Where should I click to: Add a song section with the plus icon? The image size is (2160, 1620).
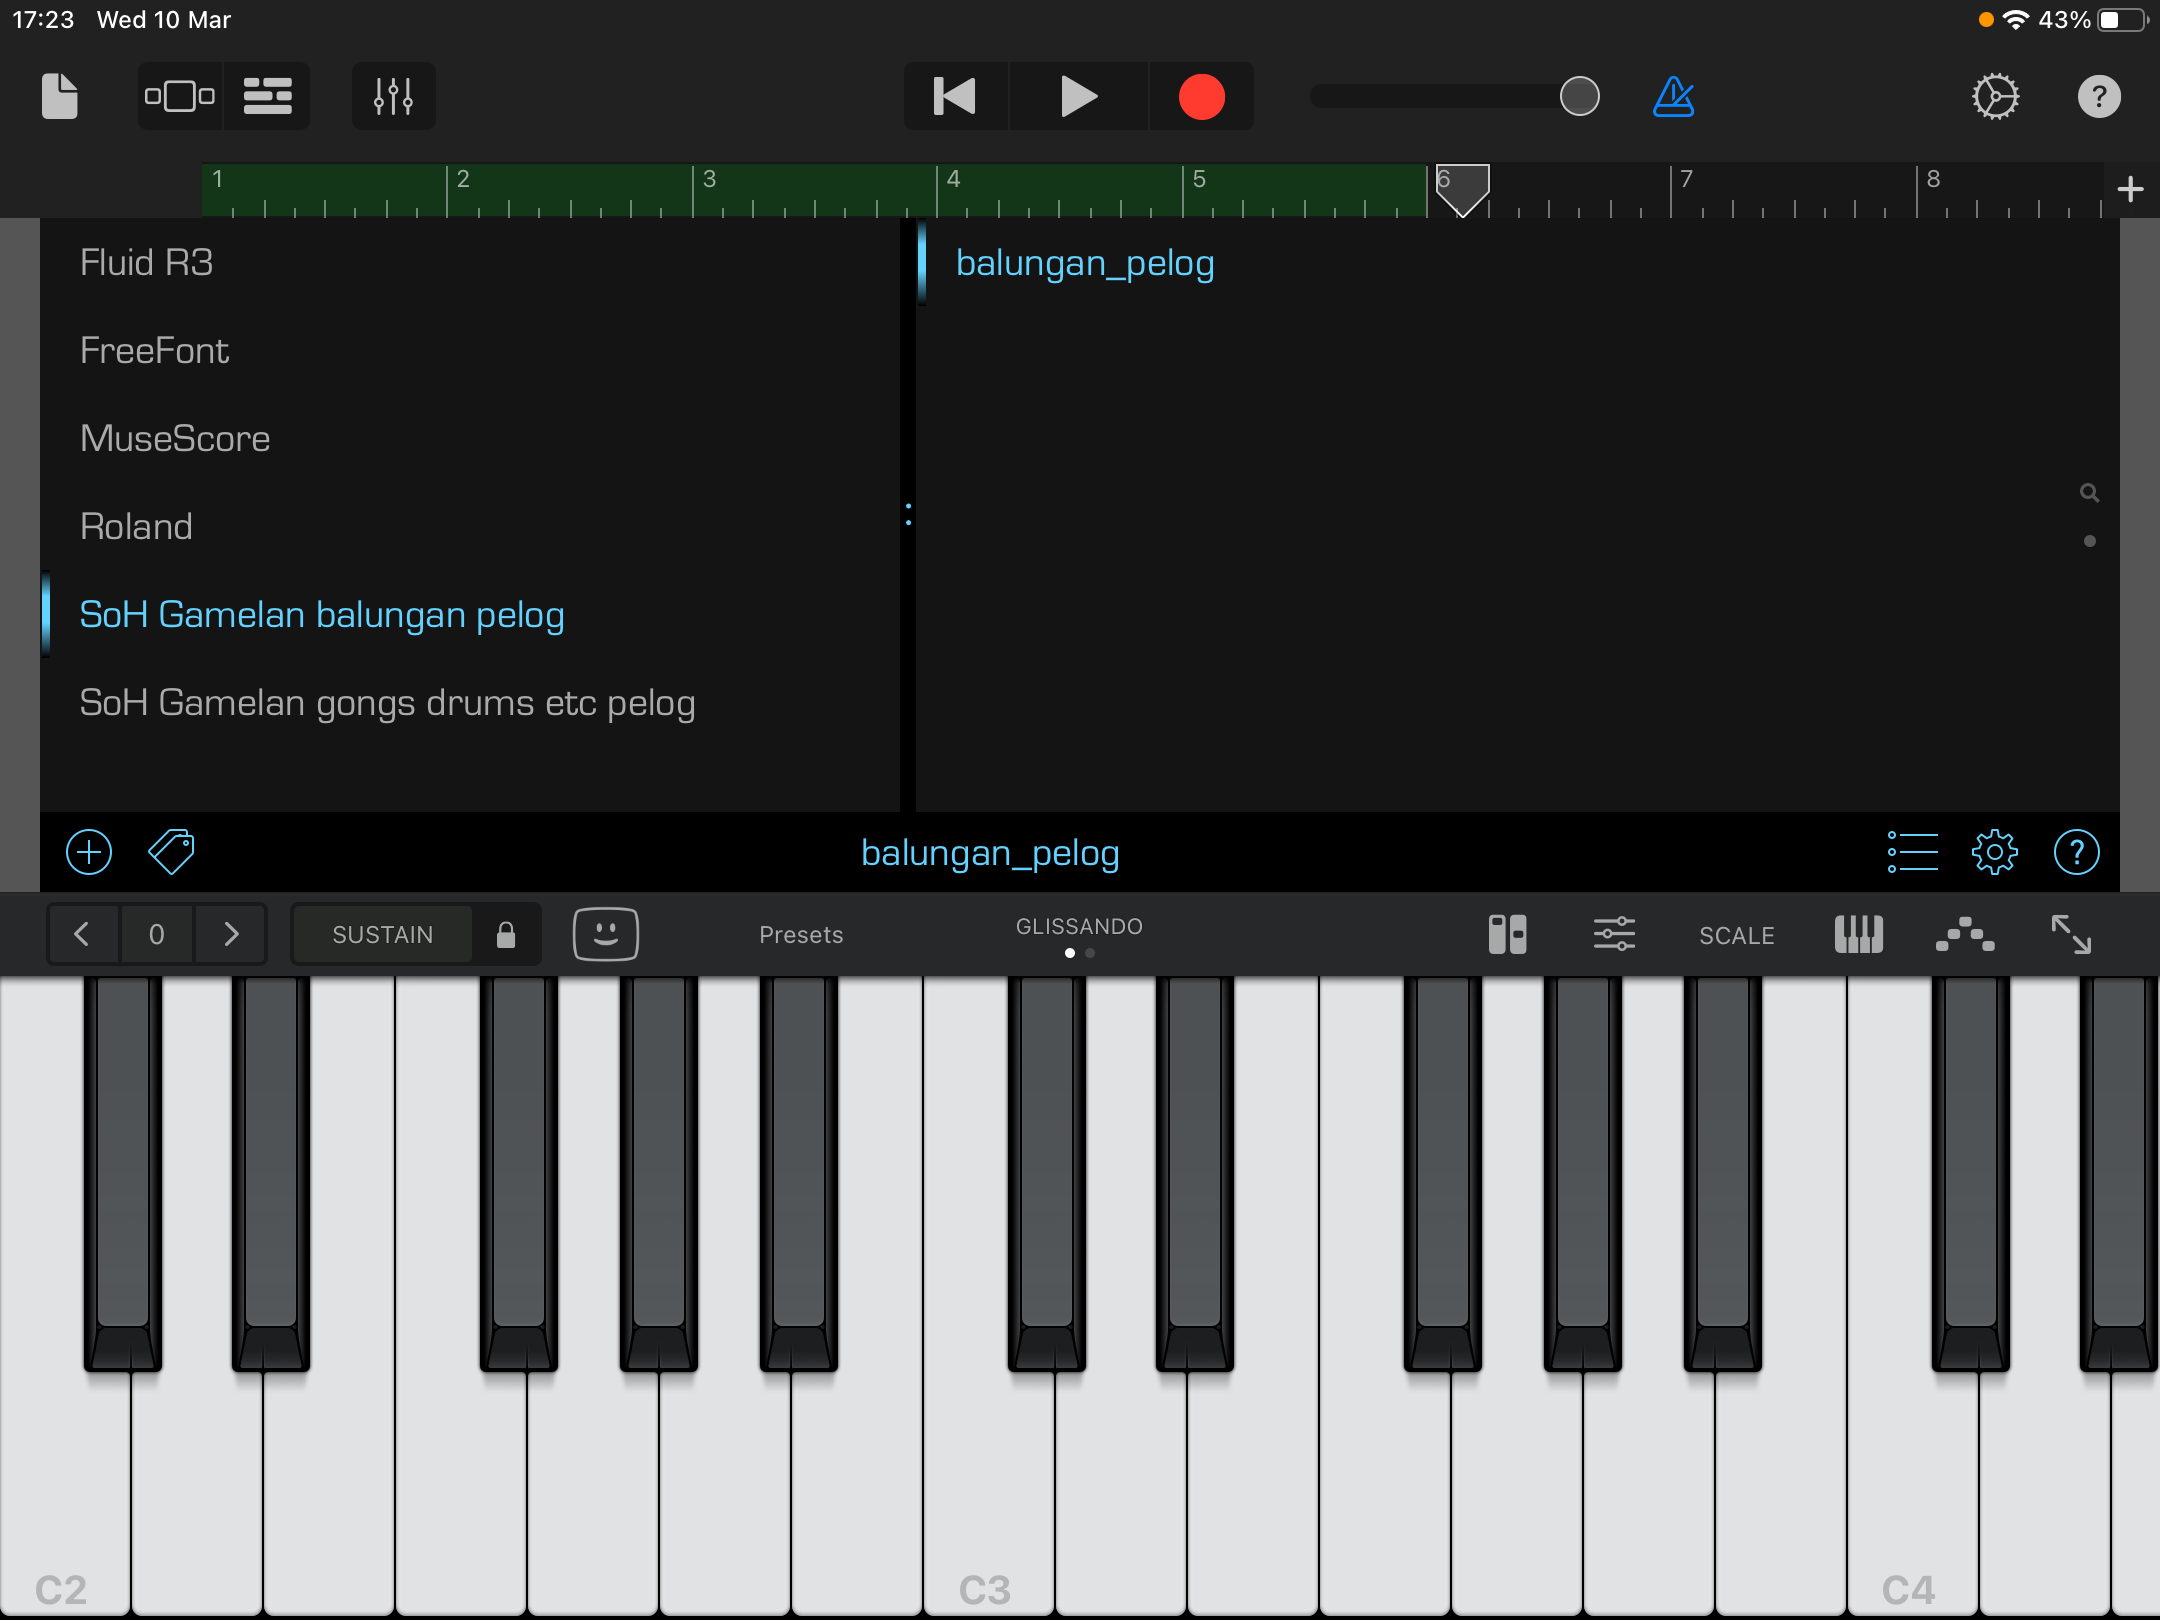[x=2130, y=189]
